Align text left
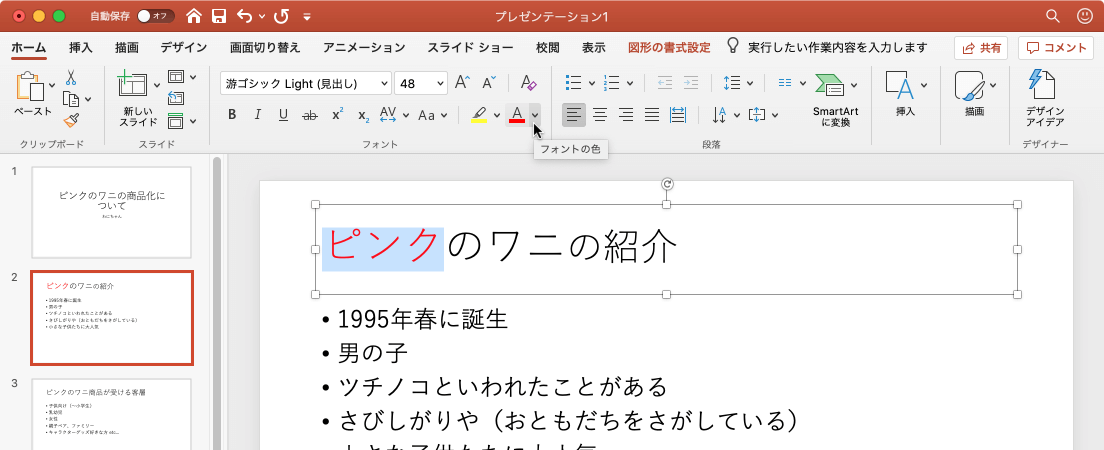Viewport: 1104px width, 450px height. [574, 115]
